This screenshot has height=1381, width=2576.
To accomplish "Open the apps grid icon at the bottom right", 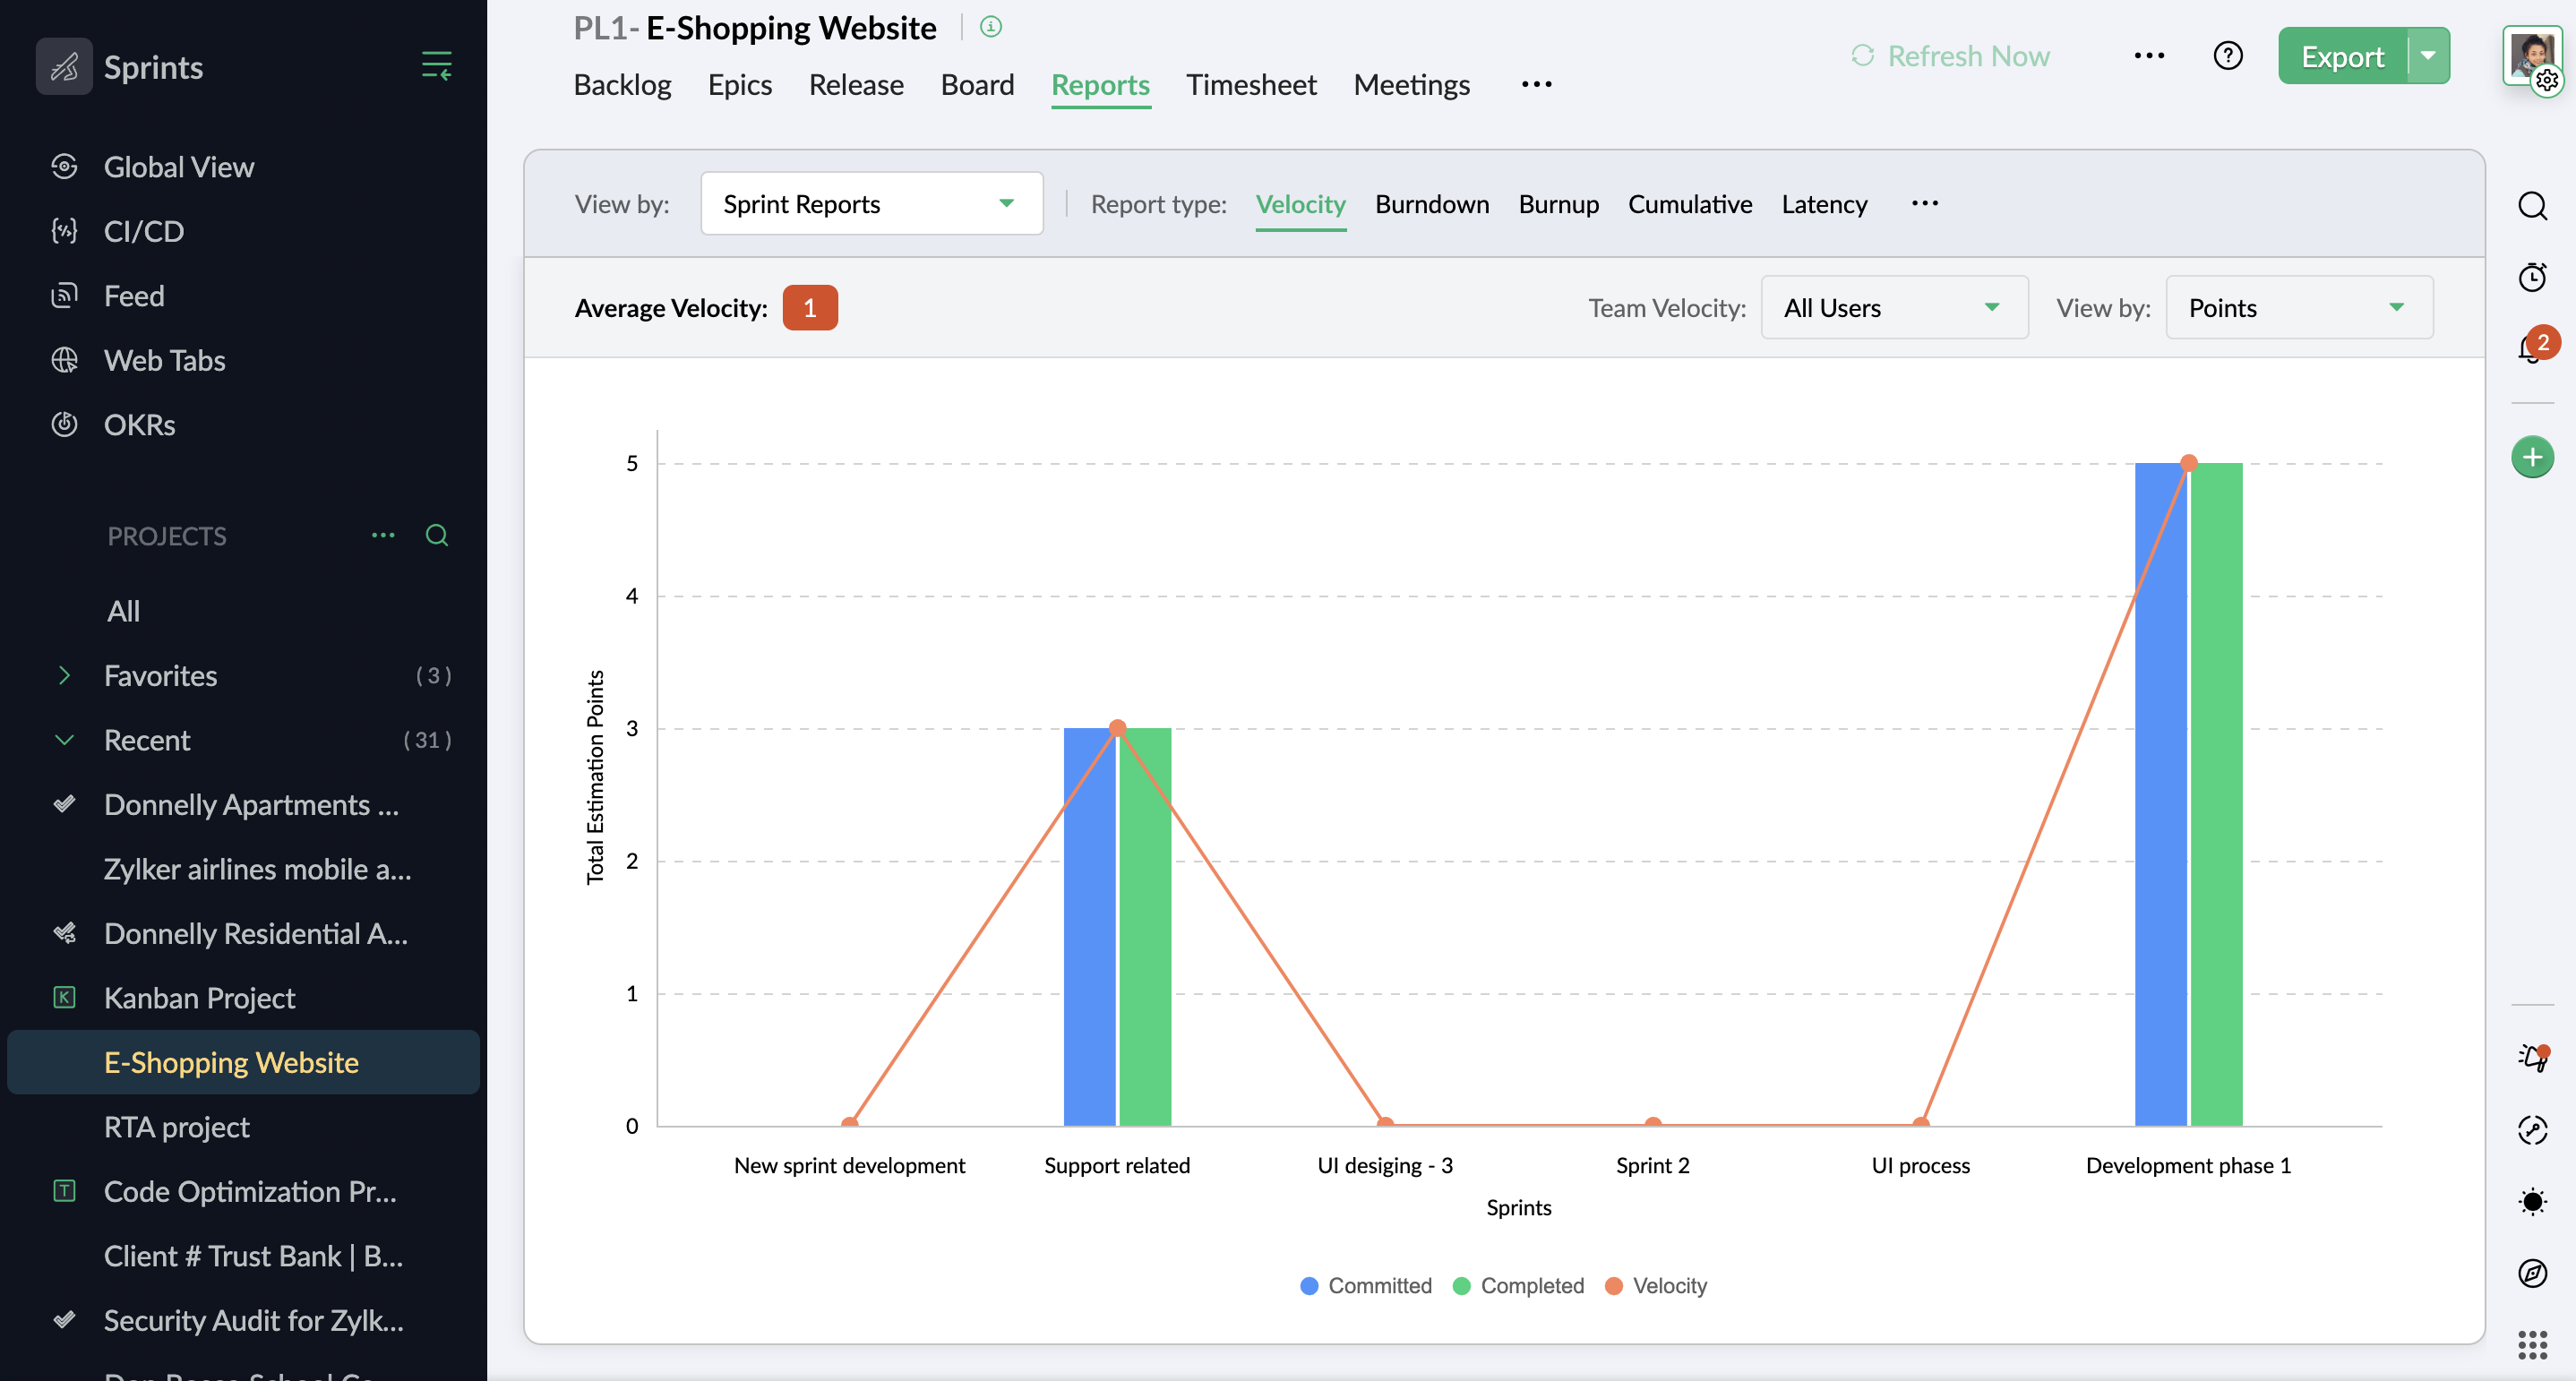I will (2532, 1345).
